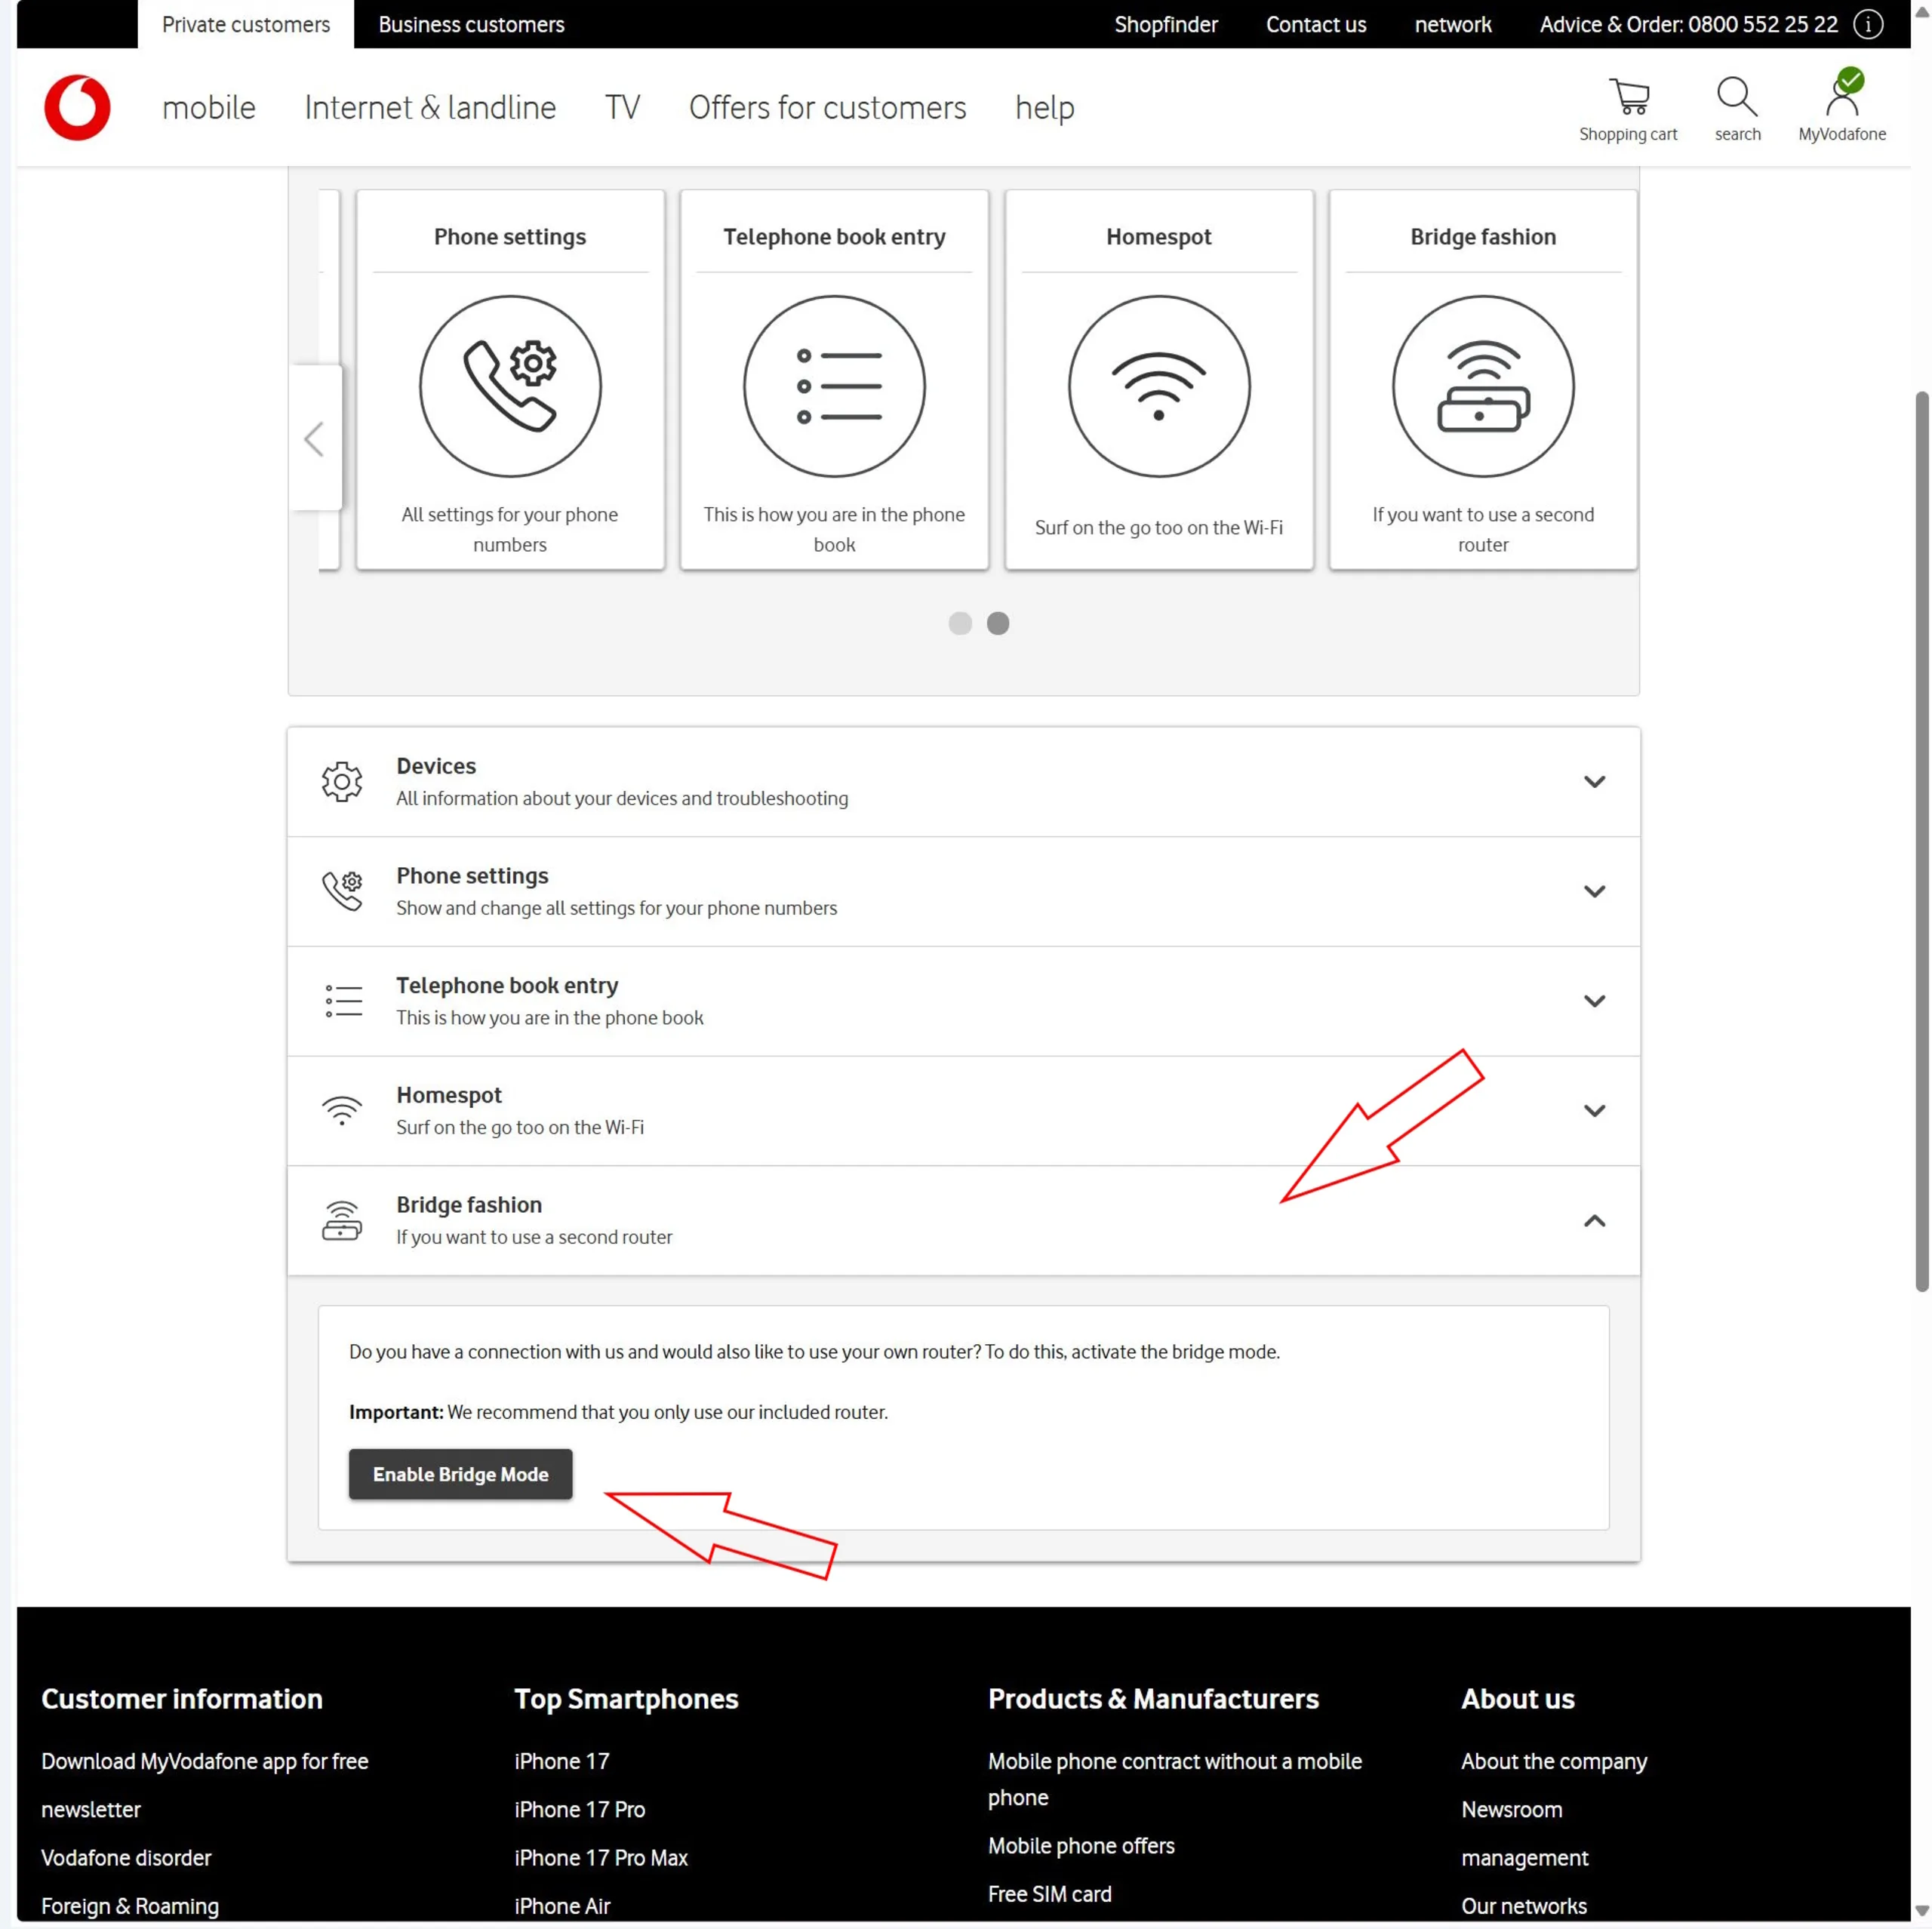Viewport: 1932px width, 1929px height.
Task: Open the Shopping cart icon
Action: click(1628, 97)
